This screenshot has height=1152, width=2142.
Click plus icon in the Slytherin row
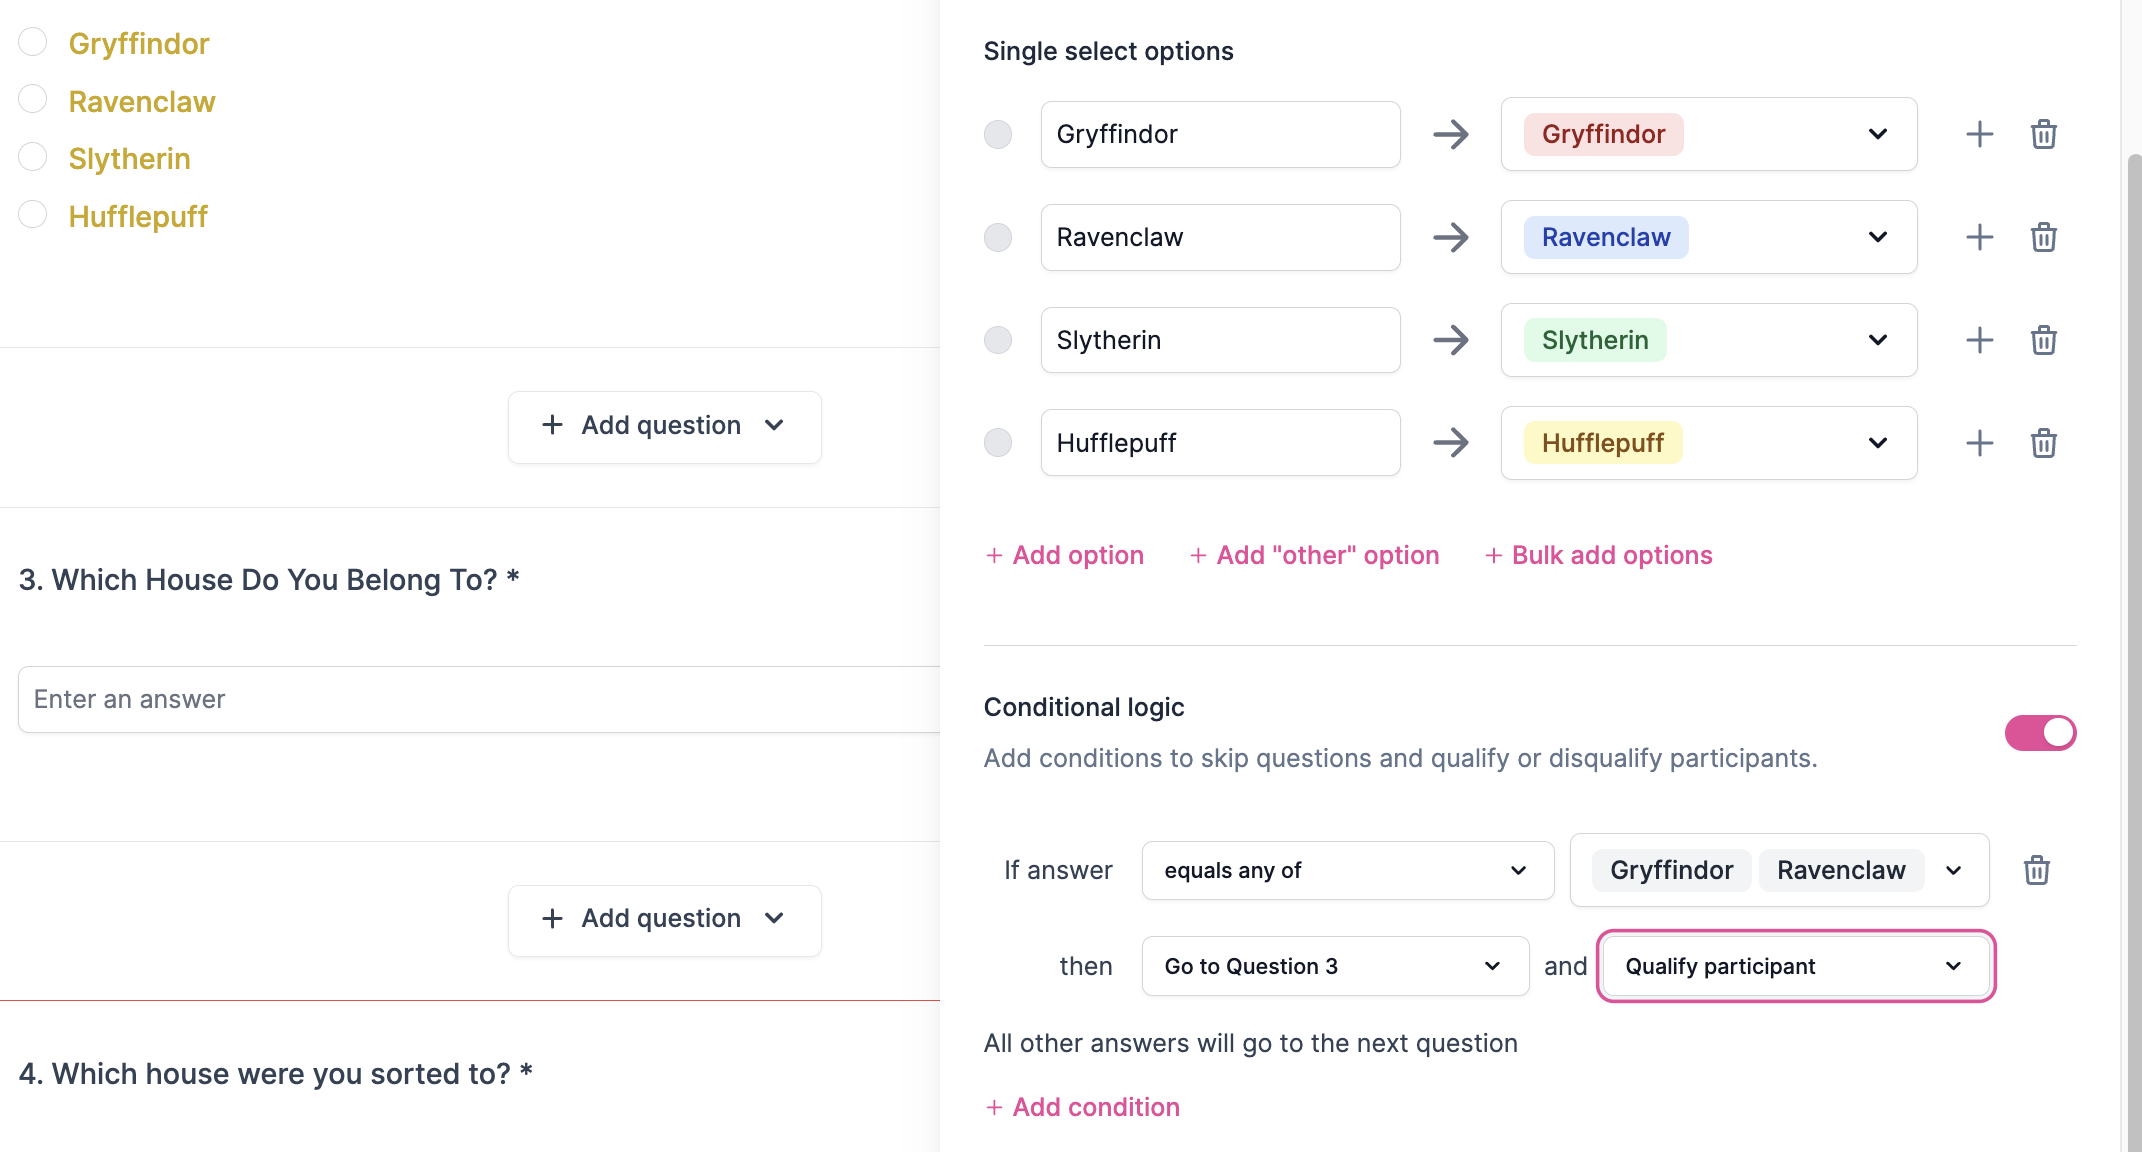tap(1979, 340)
